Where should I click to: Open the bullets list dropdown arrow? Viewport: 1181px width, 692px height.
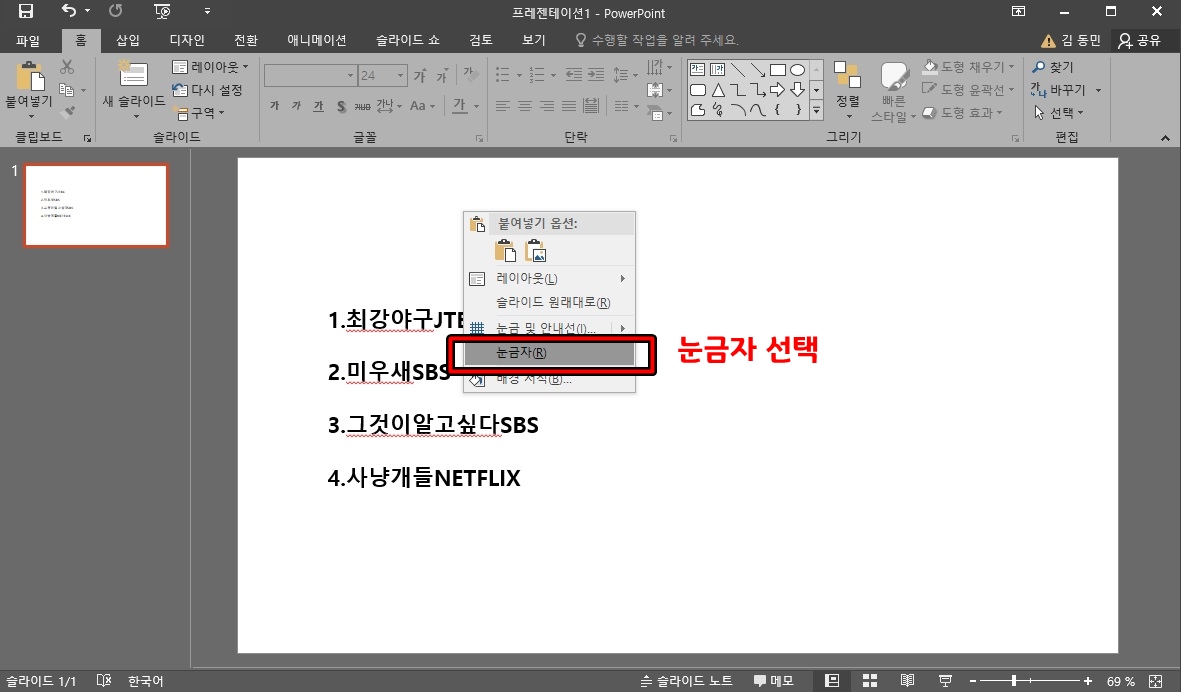[x=519, y=75]
